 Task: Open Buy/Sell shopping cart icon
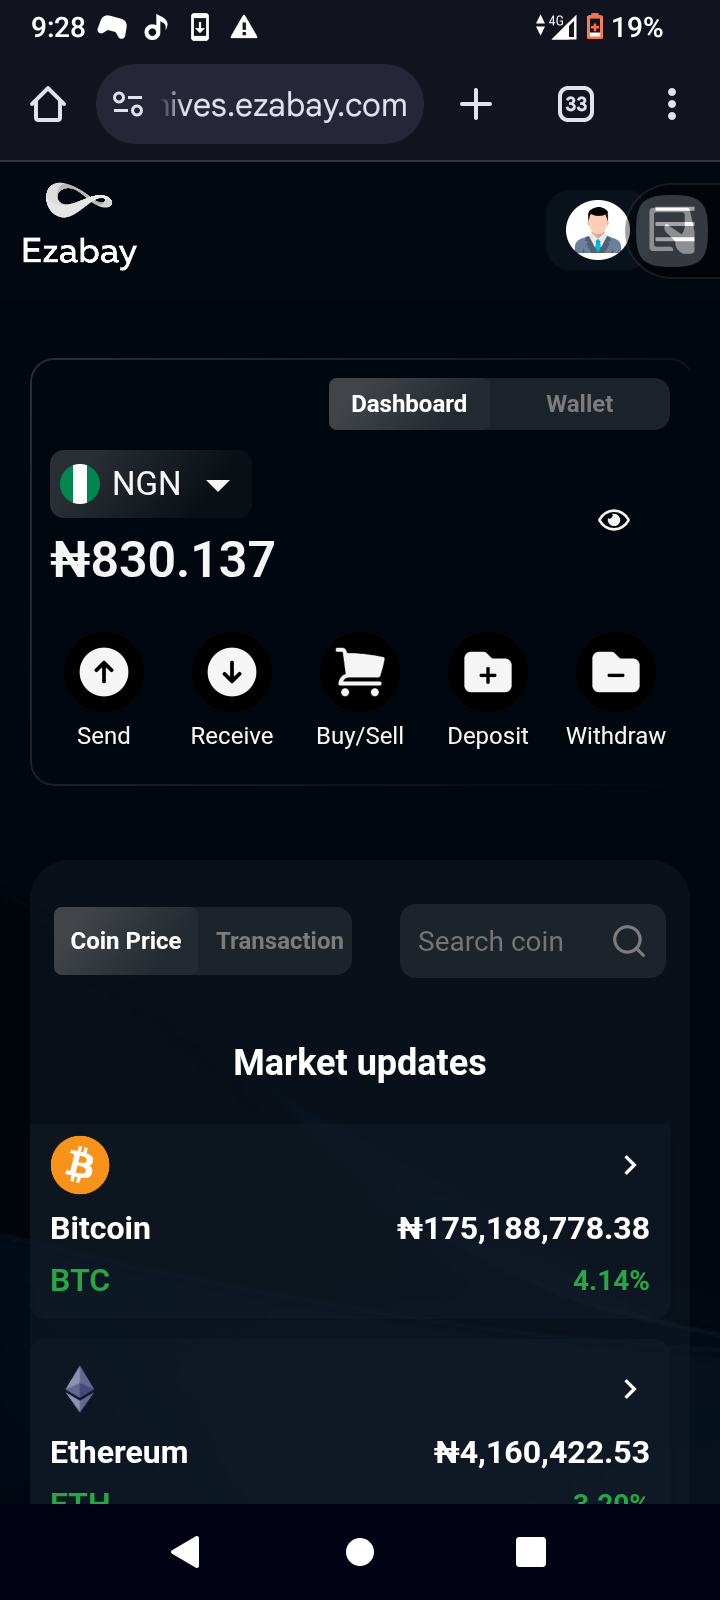coord(360,672)
